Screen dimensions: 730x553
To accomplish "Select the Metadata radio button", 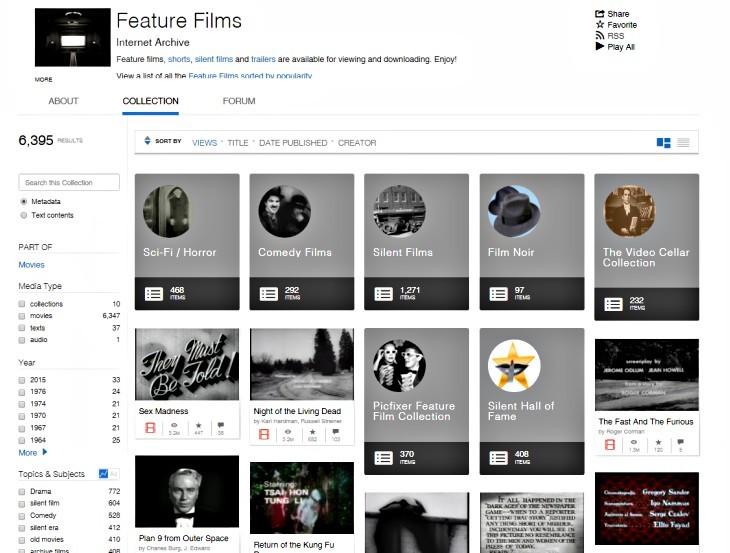I will pyautogui.click(x=23, y=202).
